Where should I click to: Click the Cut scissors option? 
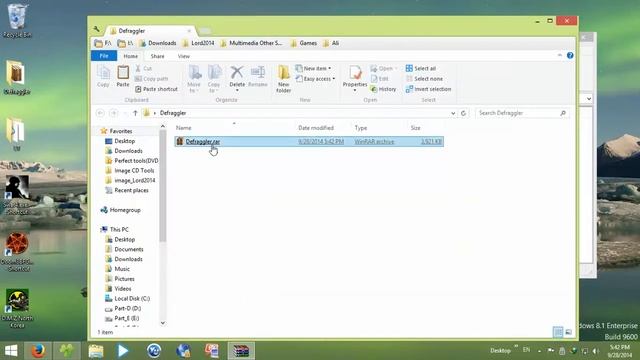coord(143,68)
